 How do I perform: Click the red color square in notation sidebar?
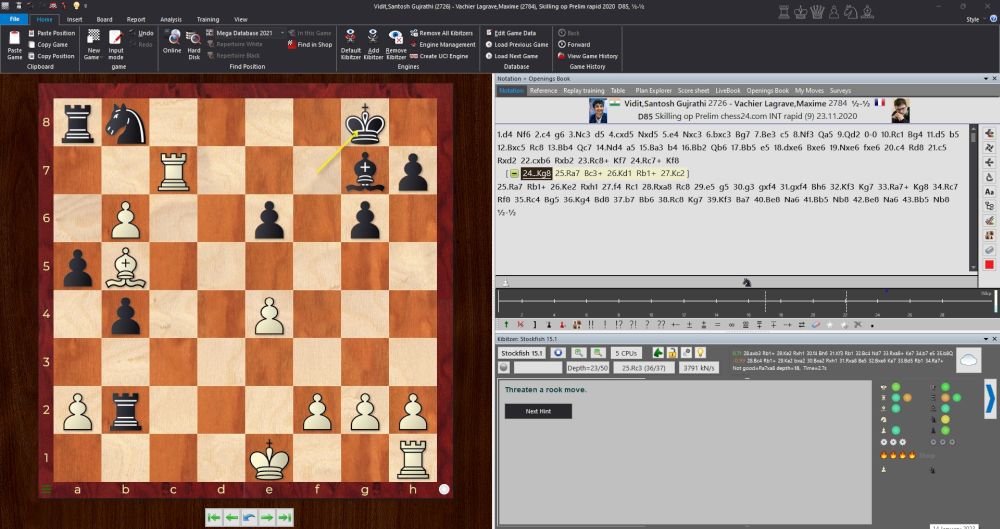click(989, 264)
